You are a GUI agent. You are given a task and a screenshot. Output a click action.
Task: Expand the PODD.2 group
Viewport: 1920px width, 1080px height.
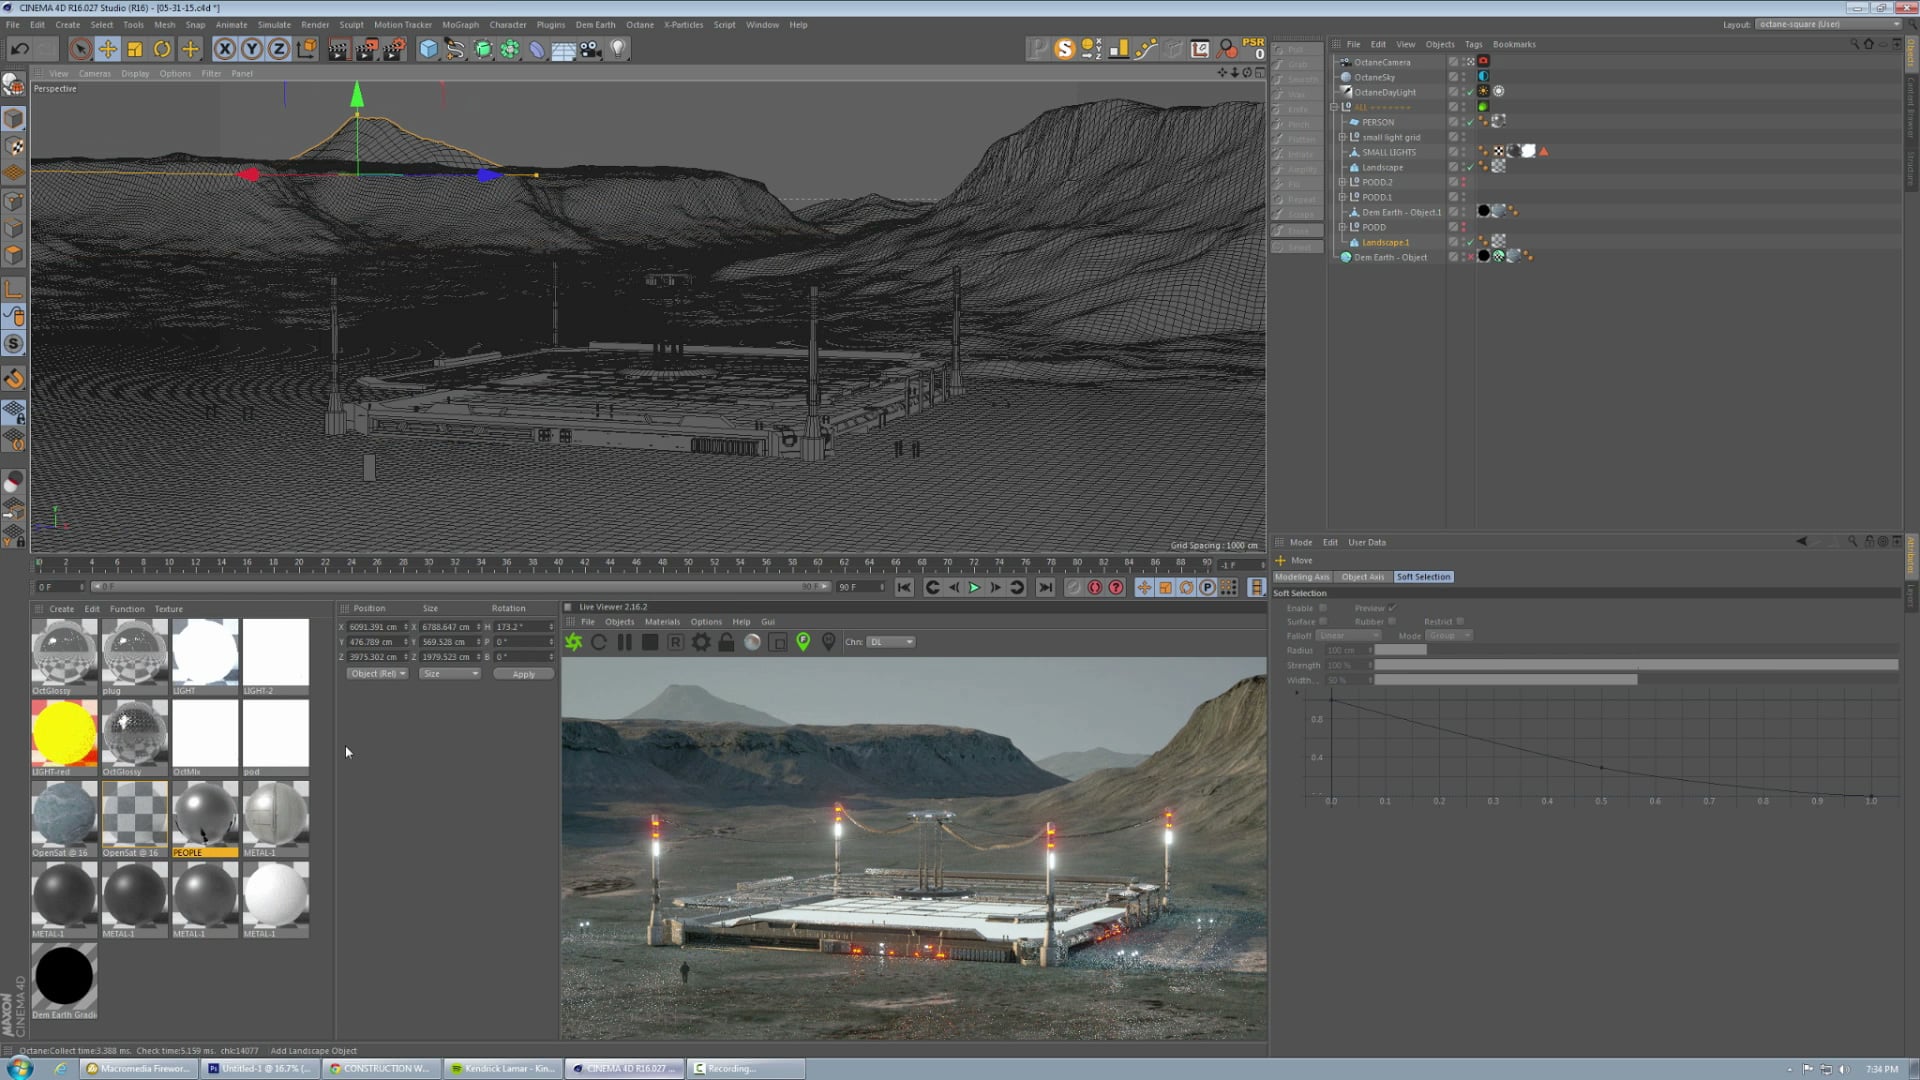click(1342, 182)
